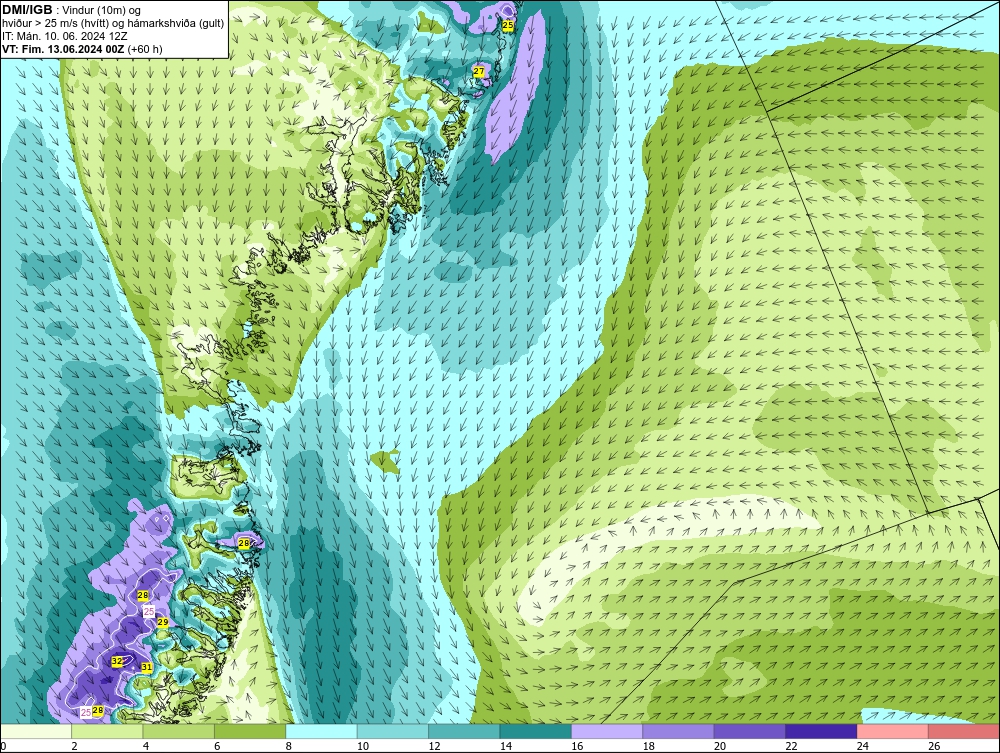Image resolution: width=1000 pixels, height=753 pixels.
Task: Click the legend scale number '26'
Action: 934,746
